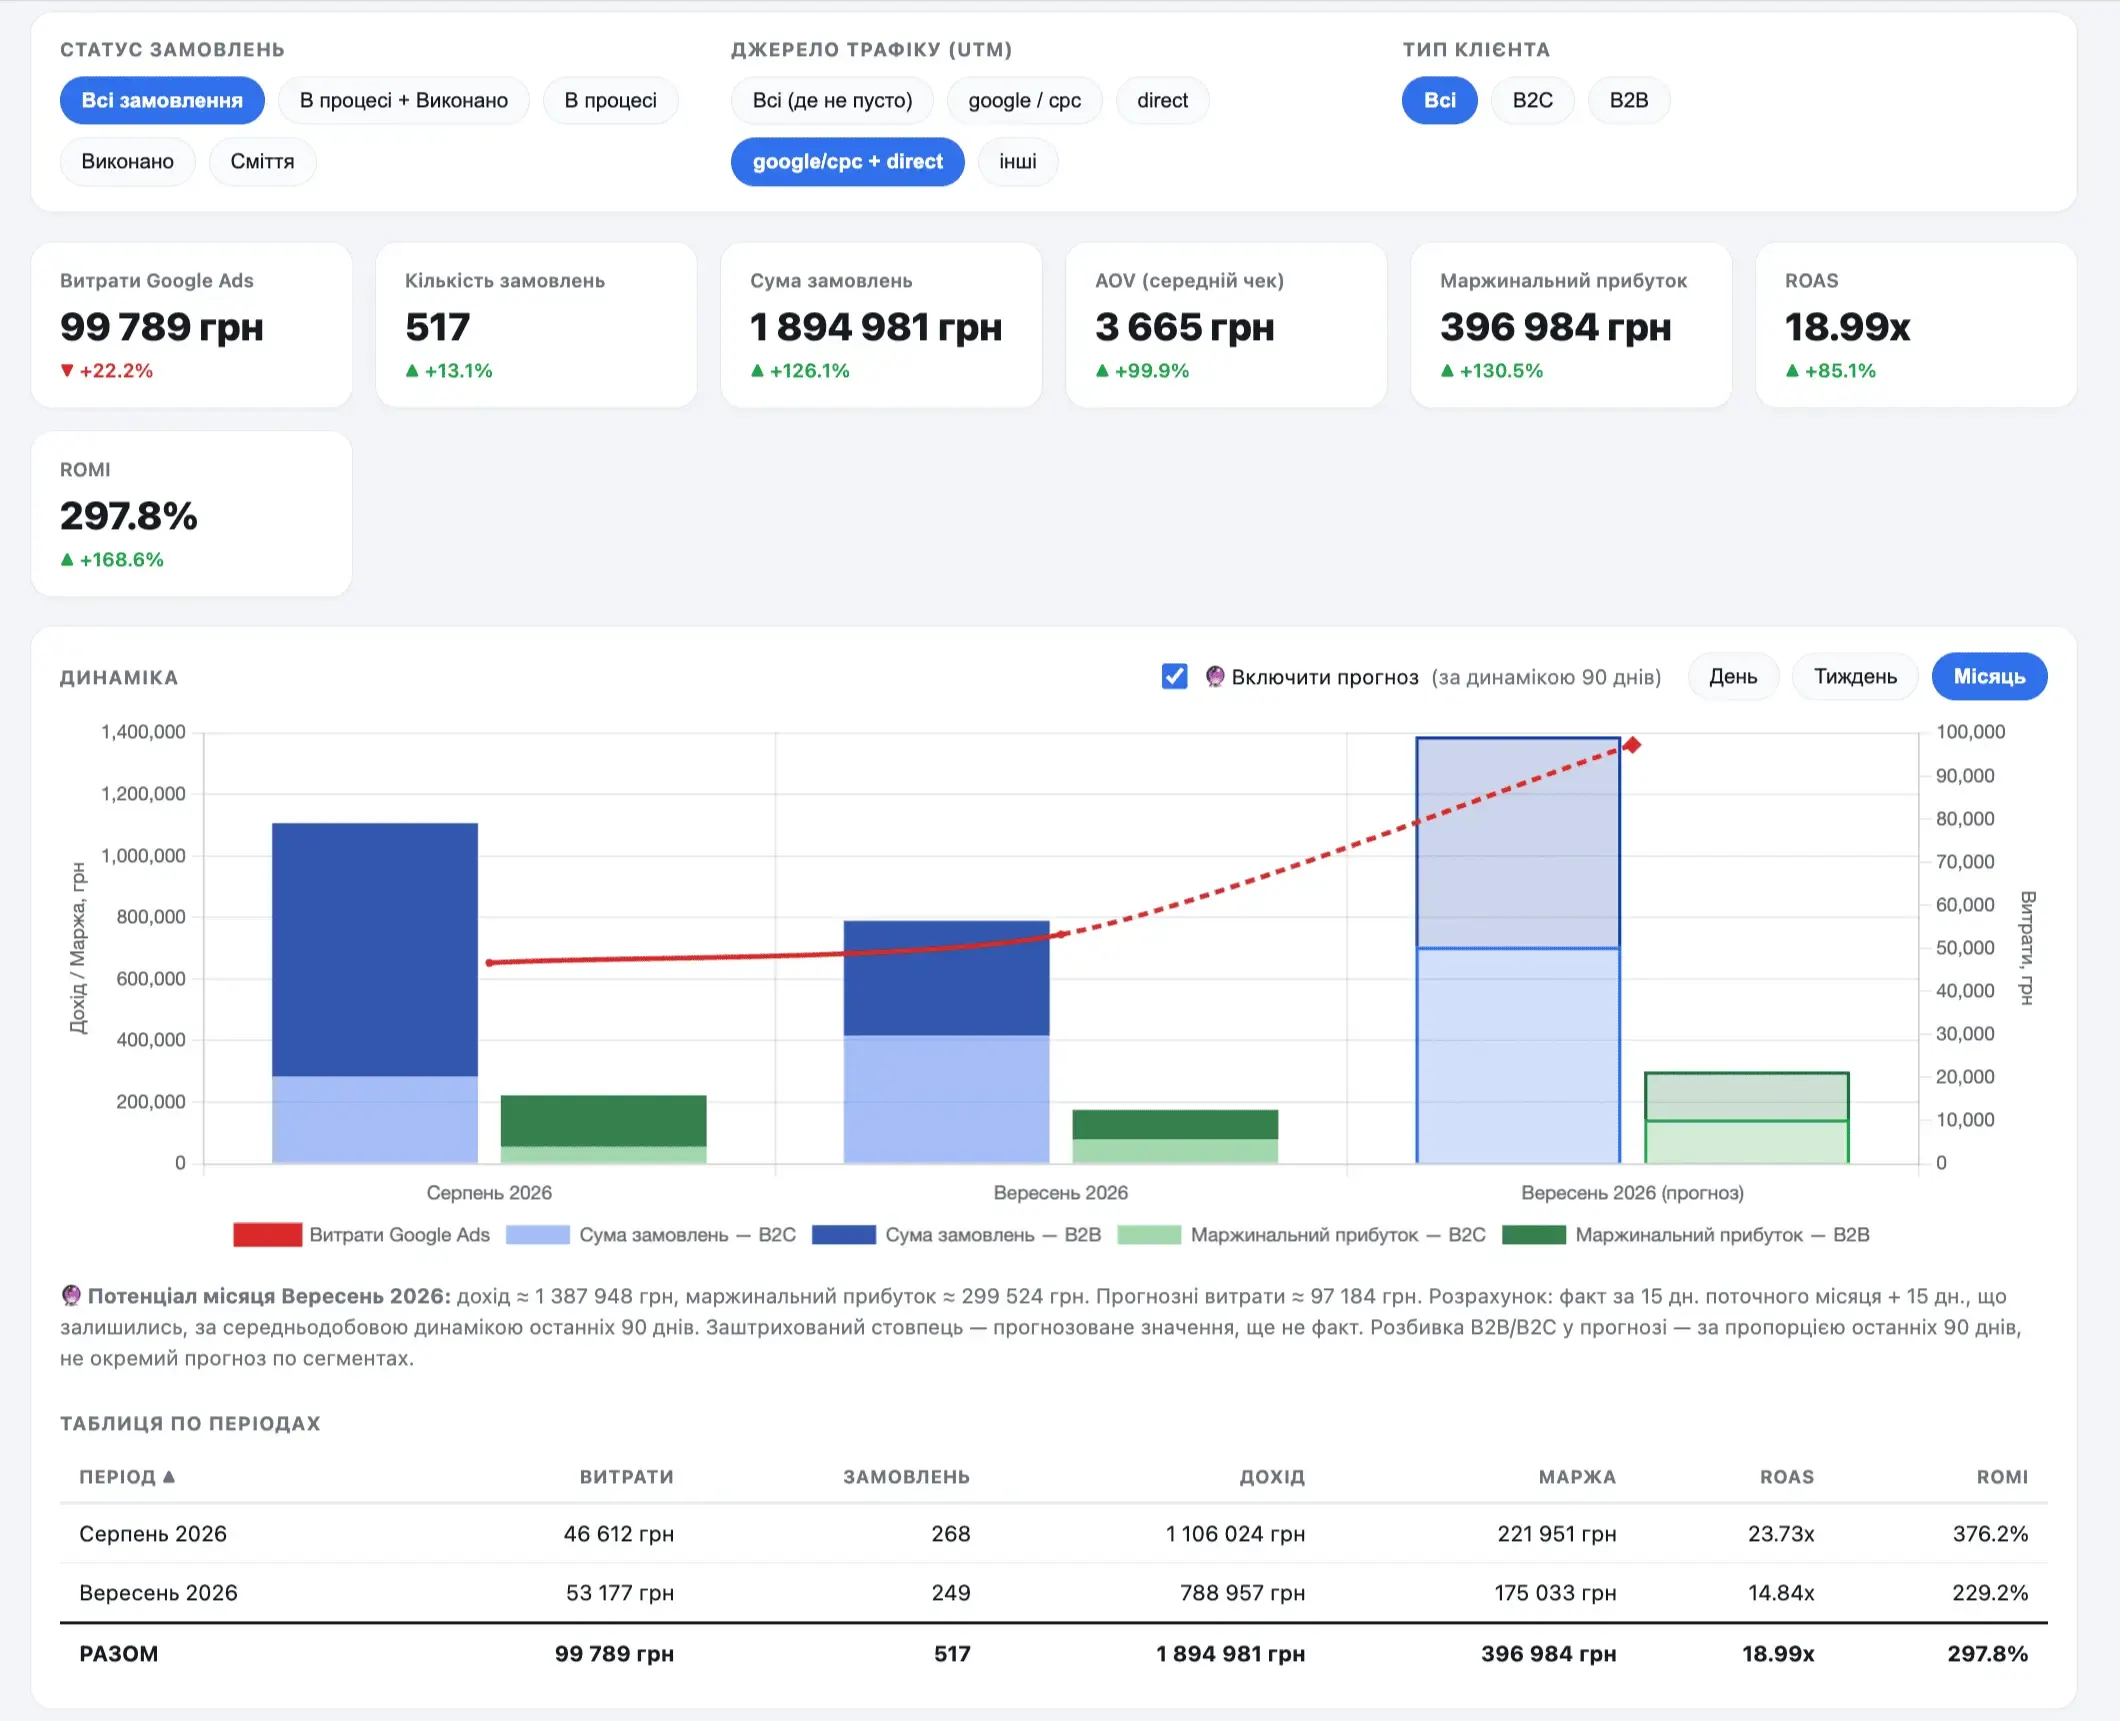Click the "14.84x" ROAS cell
The width and height of the screenshot is (2120, 1721).
pyautogui.click(x=1781, y=1593)
